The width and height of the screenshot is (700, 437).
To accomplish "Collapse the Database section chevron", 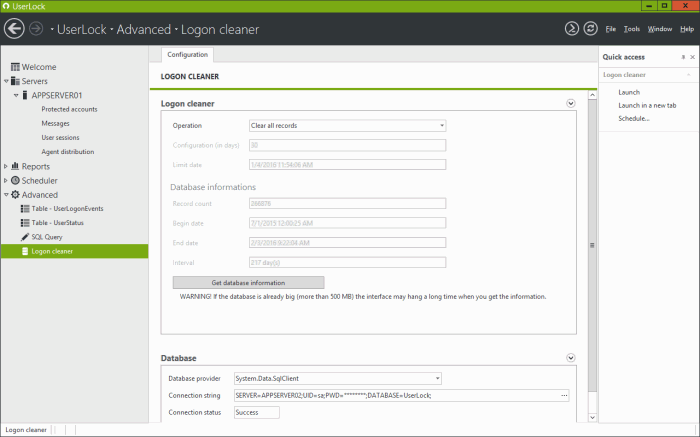I will click(571, 358).
